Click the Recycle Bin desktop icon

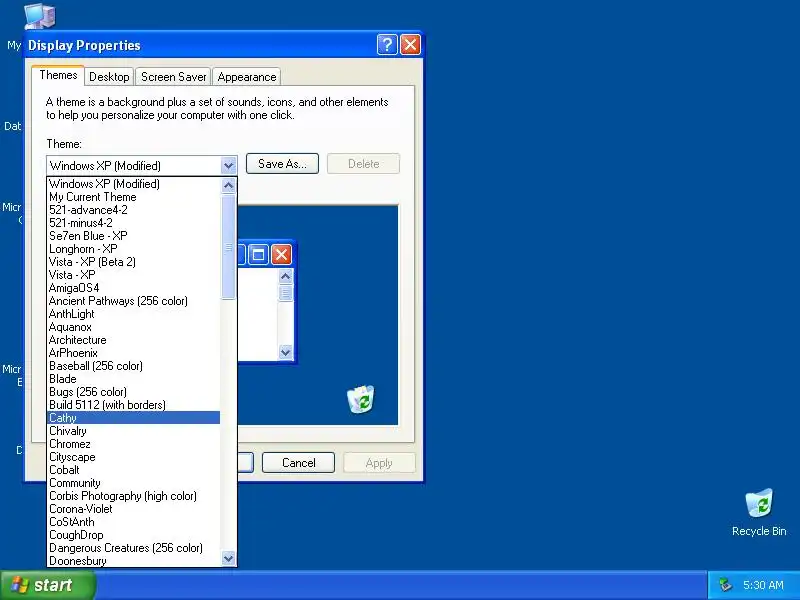pyautogui.click(x=759, y=512)
